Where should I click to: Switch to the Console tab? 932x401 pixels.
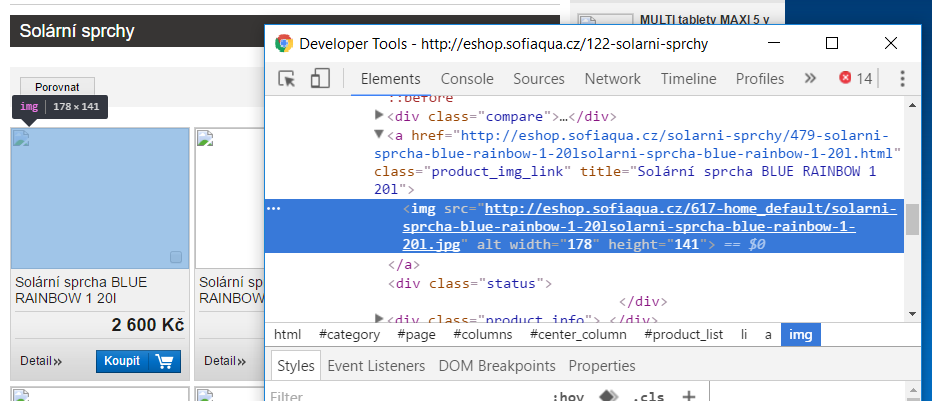pyautogui.click(x=467, y=79)
